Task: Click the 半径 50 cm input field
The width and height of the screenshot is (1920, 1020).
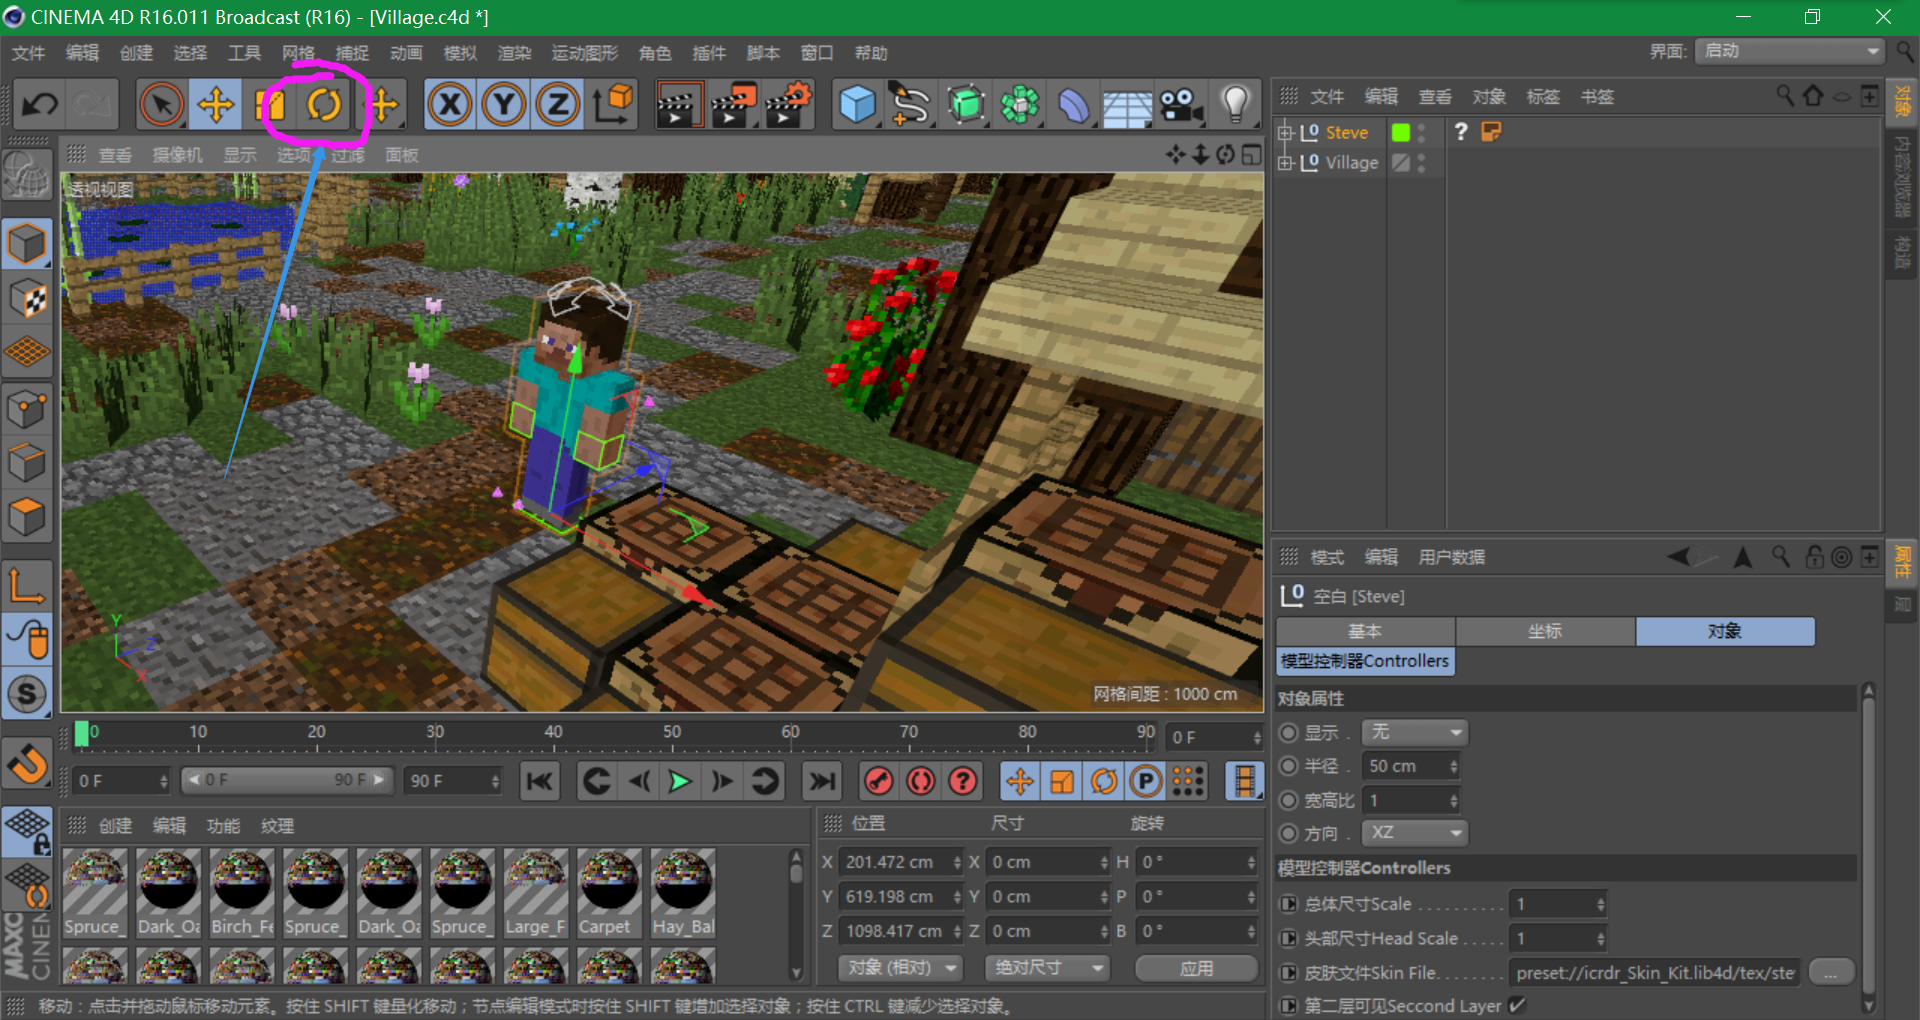Action: (1411, 766)
